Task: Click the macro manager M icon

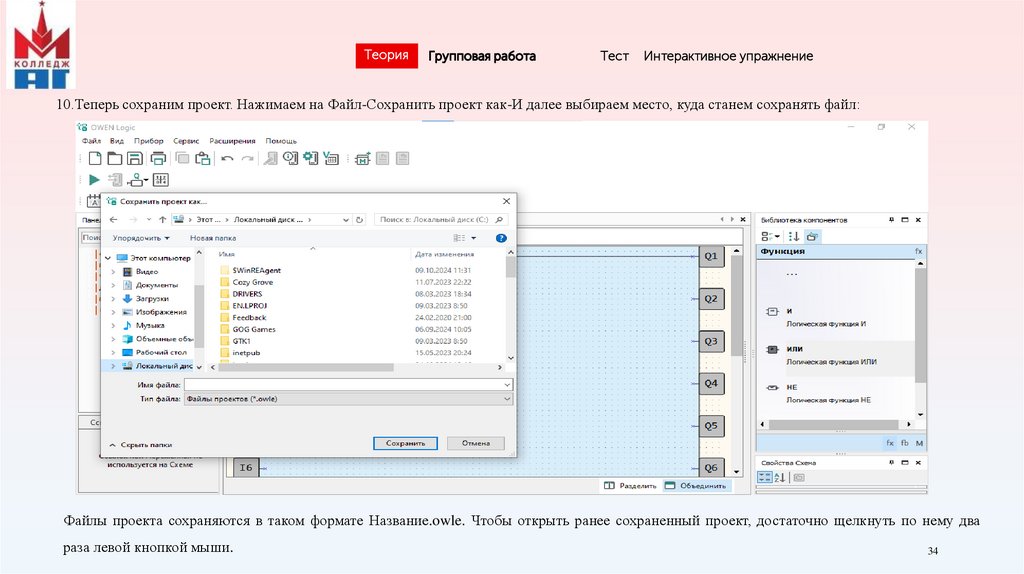Action: coord(362,158)
